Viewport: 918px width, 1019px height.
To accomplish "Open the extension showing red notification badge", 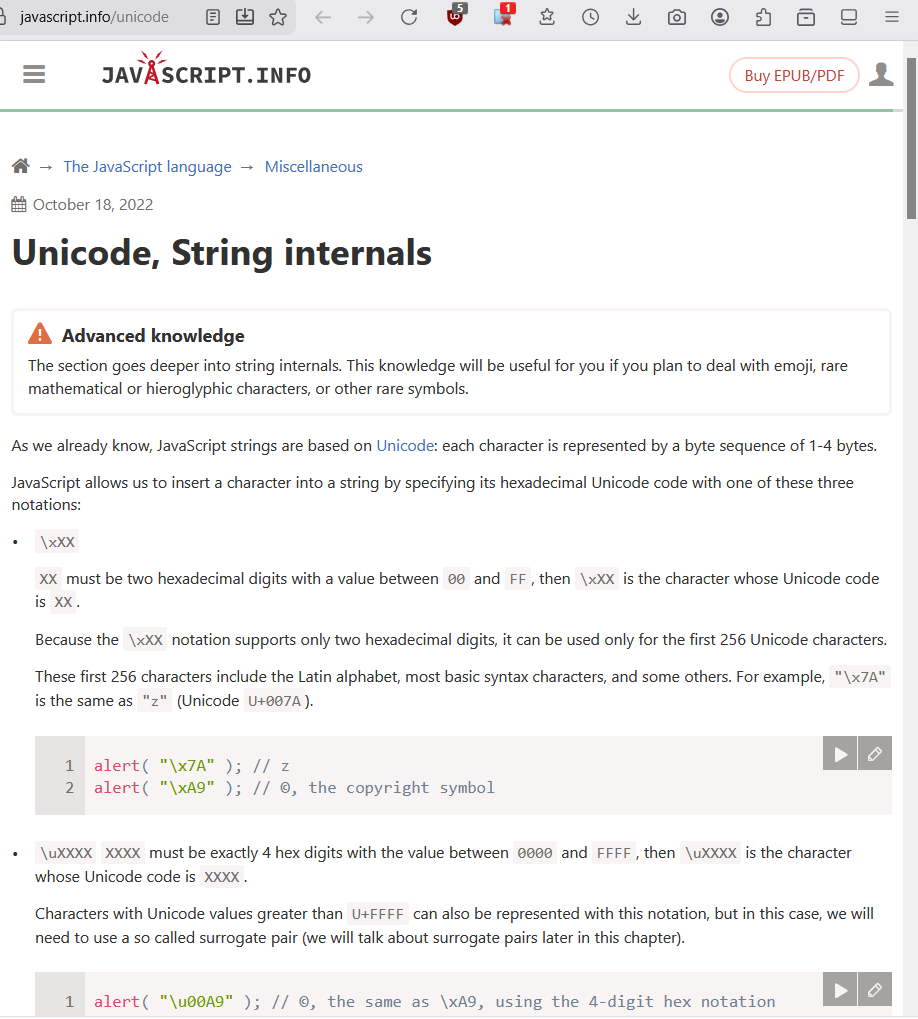I will (x=504, y=17).
